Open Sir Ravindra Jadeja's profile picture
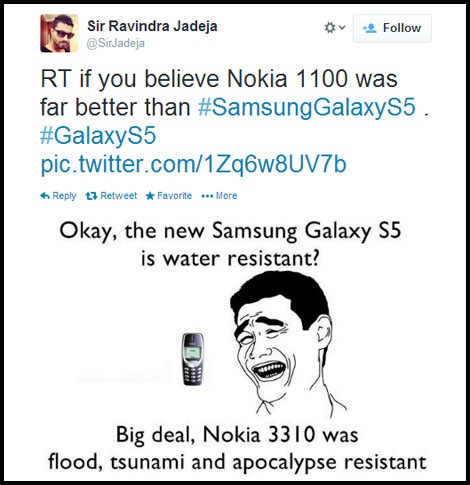The height and width of the screenshot is (485, 470). coord(59,33)
